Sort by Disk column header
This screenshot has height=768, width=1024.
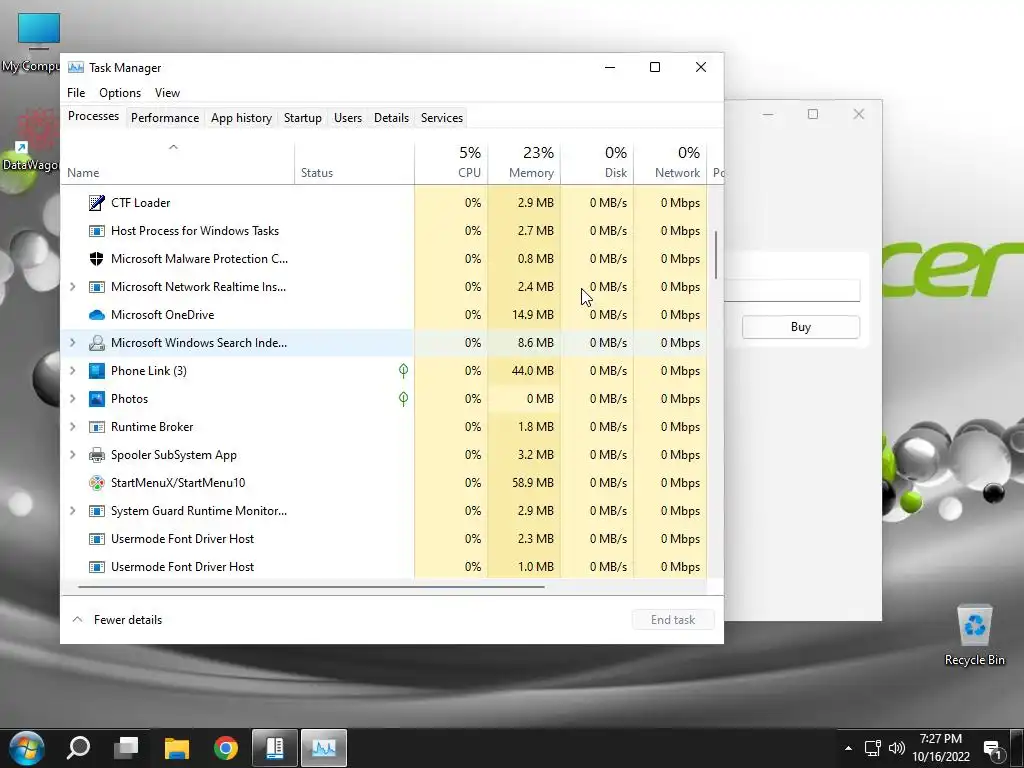coord(598,163)
